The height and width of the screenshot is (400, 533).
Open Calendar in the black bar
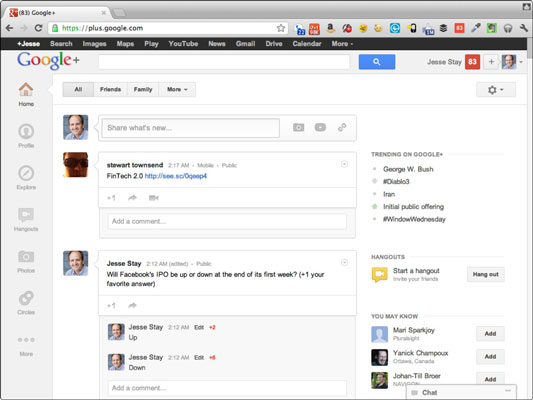tap(307, 44)
